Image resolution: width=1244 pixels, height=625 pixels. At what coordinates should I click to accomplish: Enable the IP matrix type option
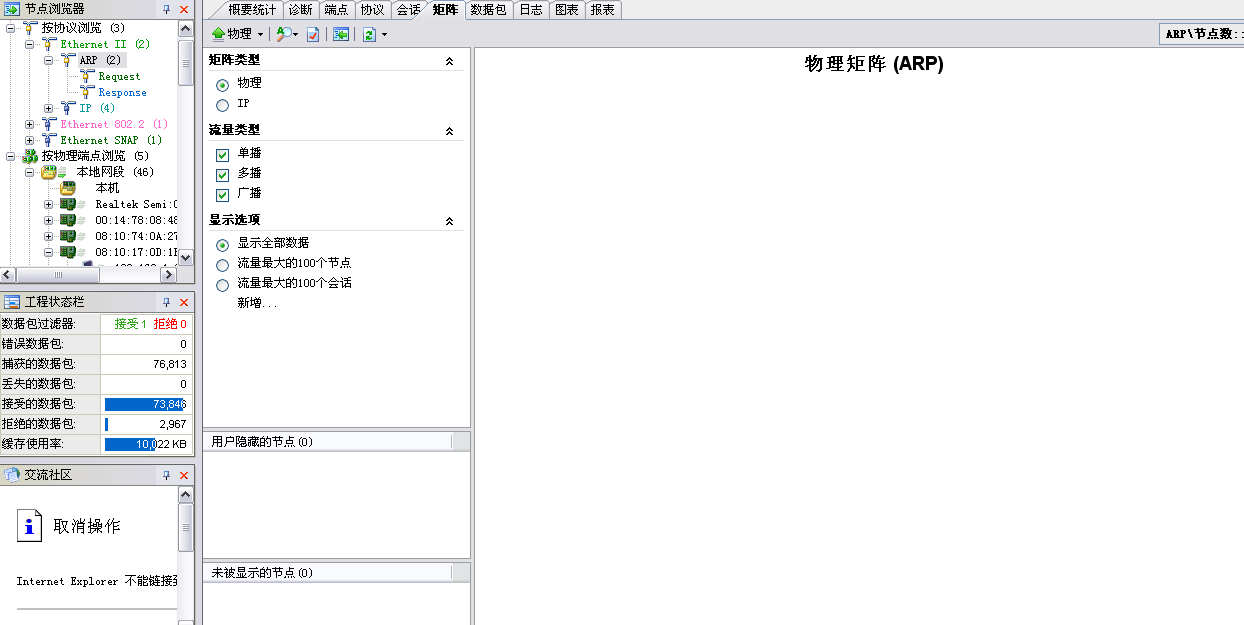click(222, 103)
